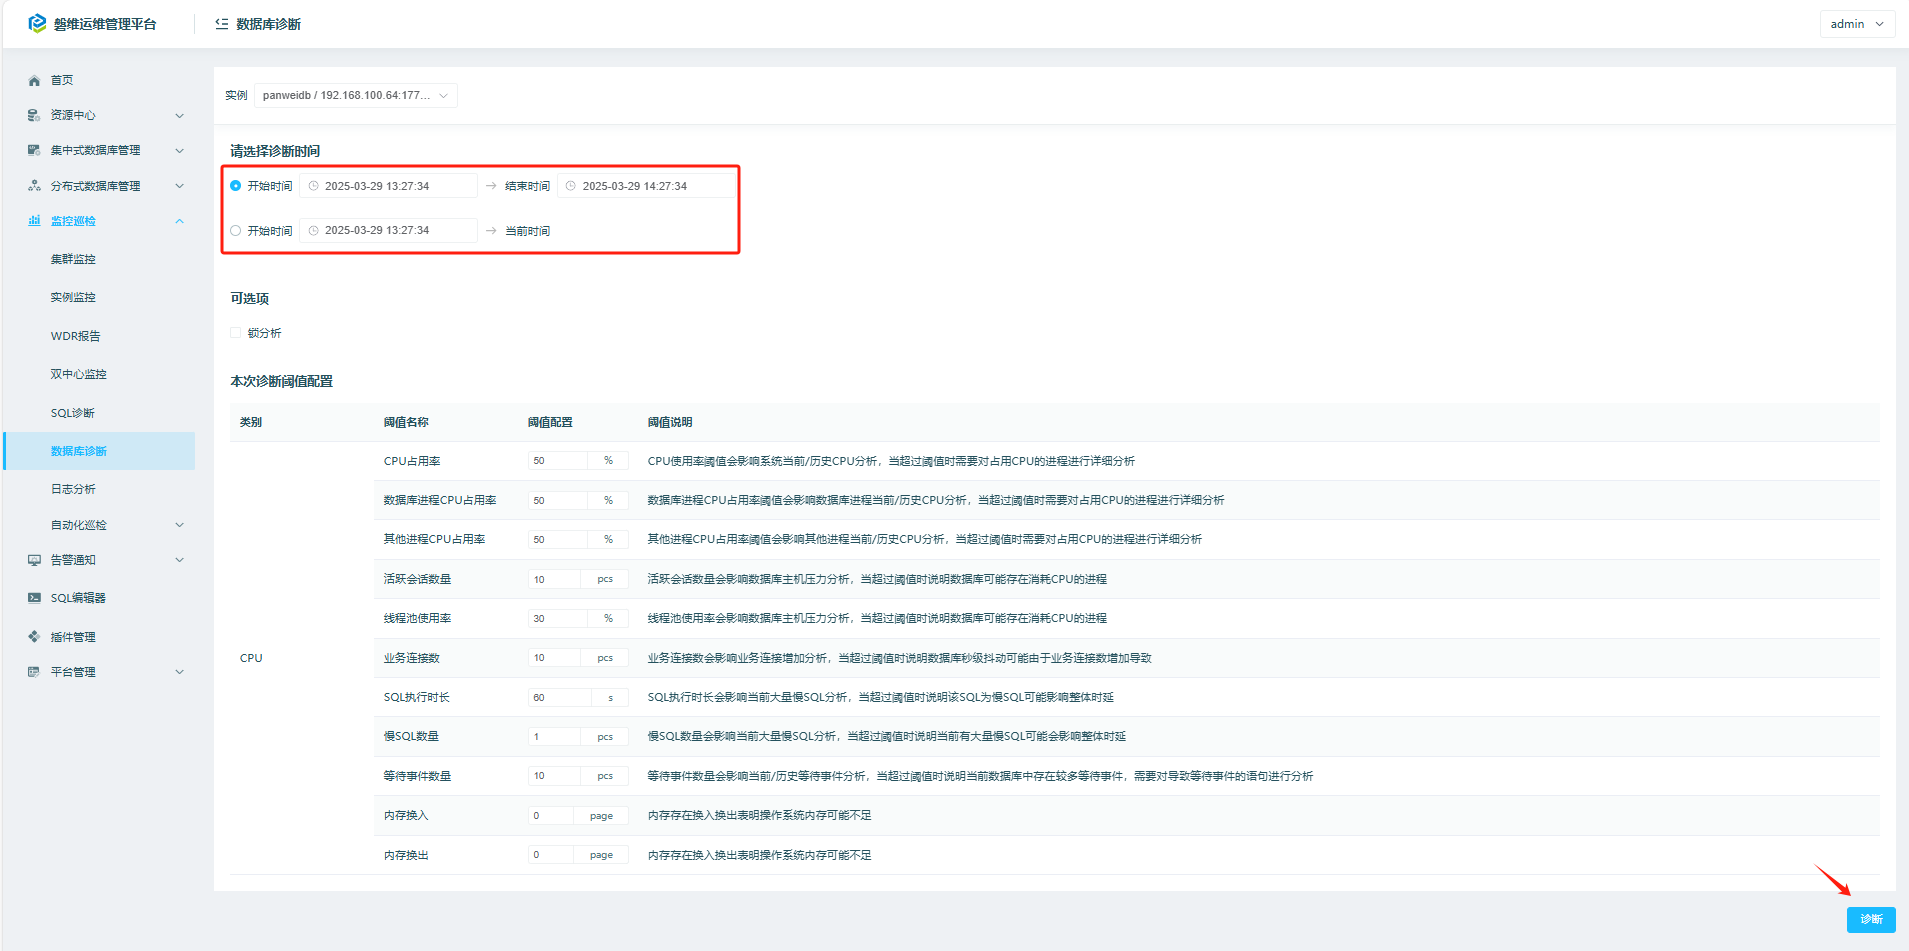Collapse sidebar using the menu fold icon
Image resolution: width=1909 pixels, height=951 pixels.
[x=222, y=24]
